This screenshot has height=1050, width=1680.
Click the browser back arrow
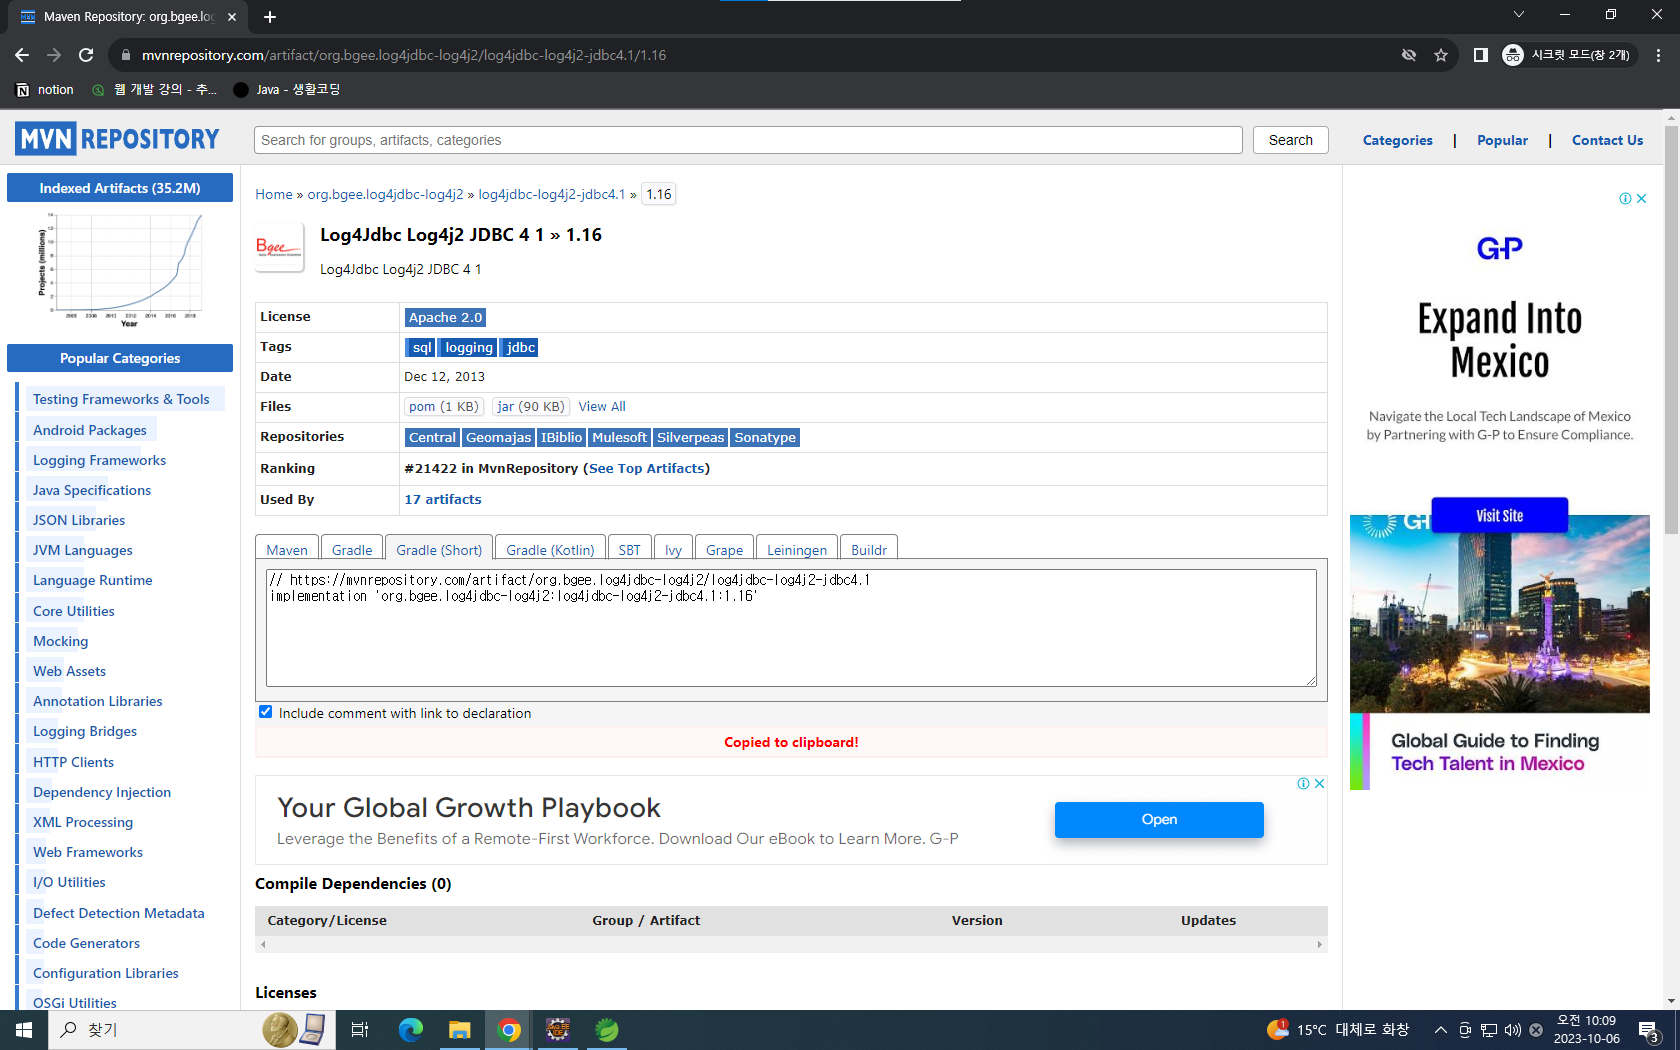pos(22,55)
